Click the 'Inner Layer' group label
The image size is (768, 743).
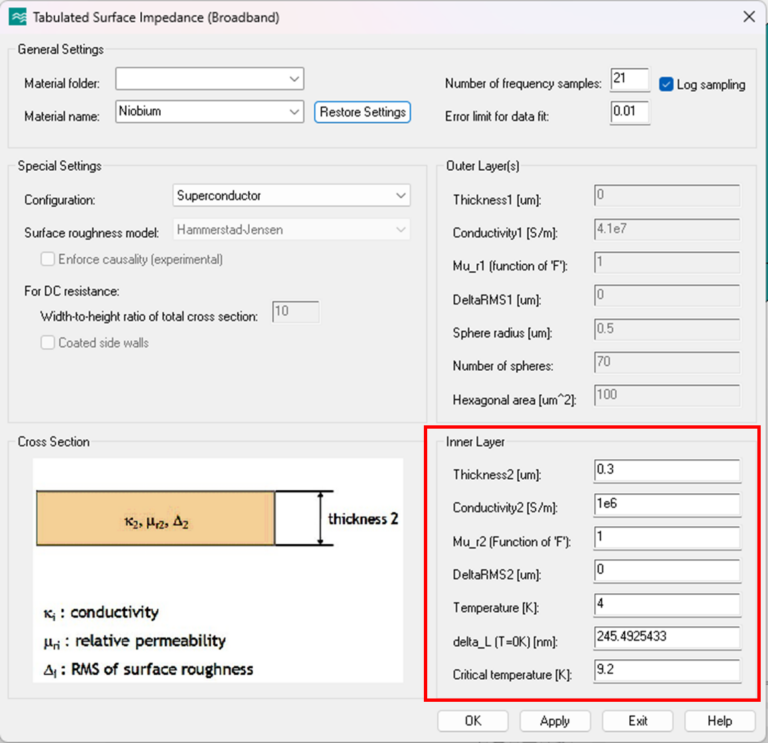tap(475, 442)
